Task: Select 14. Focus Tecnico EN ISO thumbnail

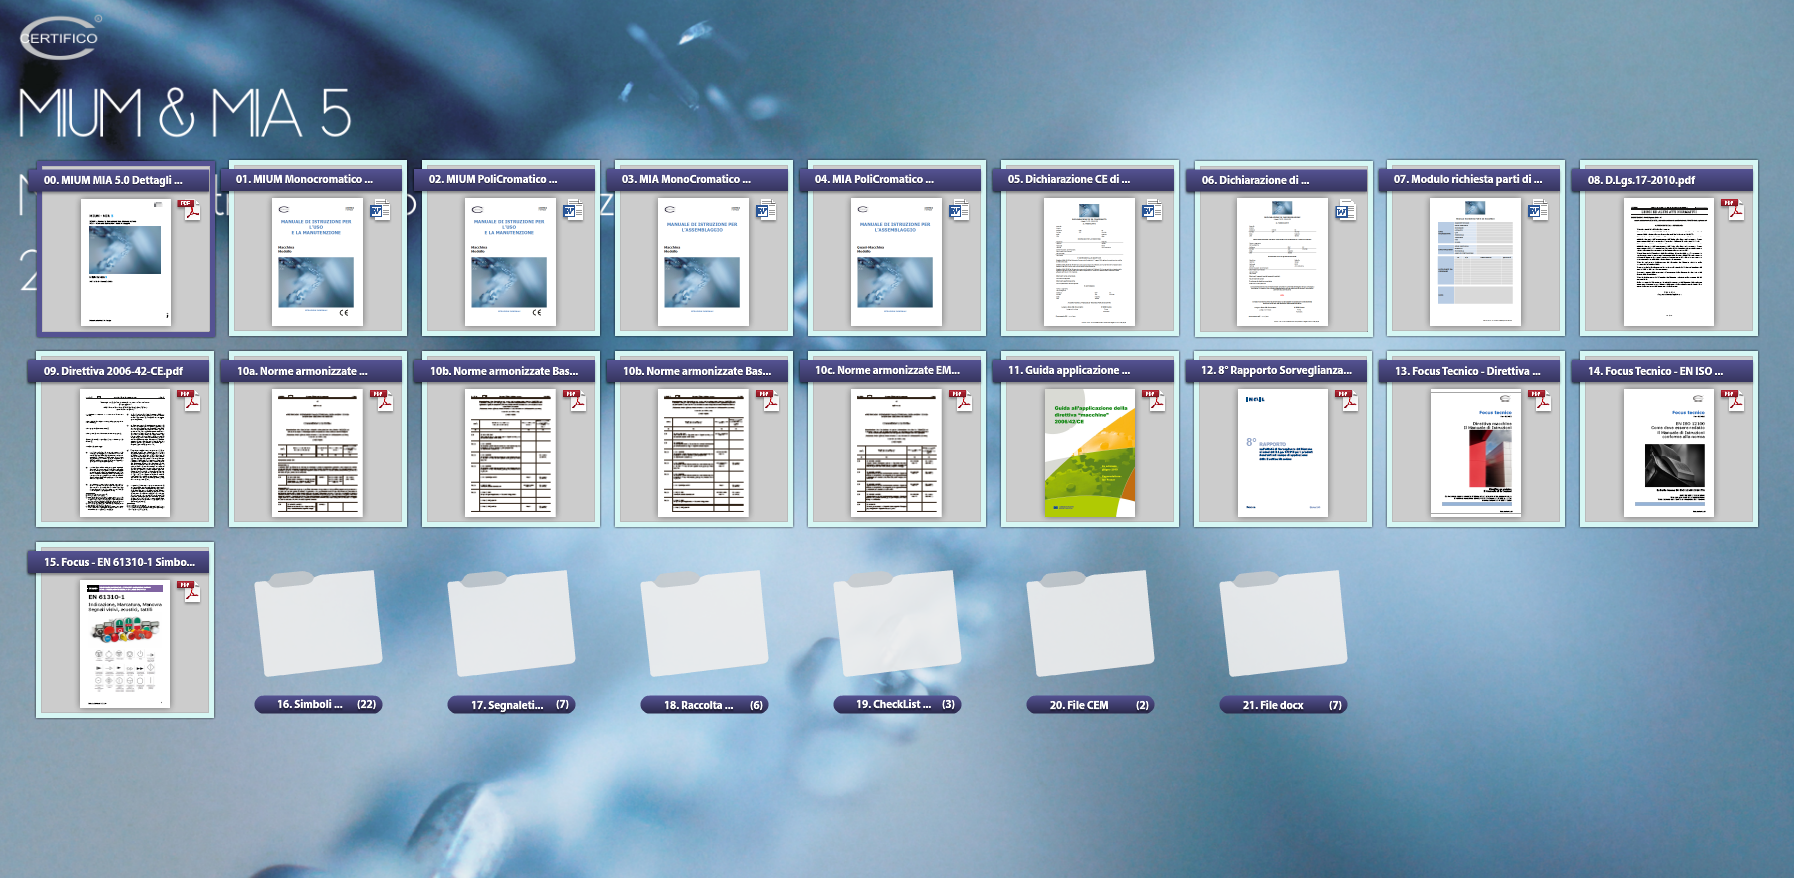Action: 1668,453
